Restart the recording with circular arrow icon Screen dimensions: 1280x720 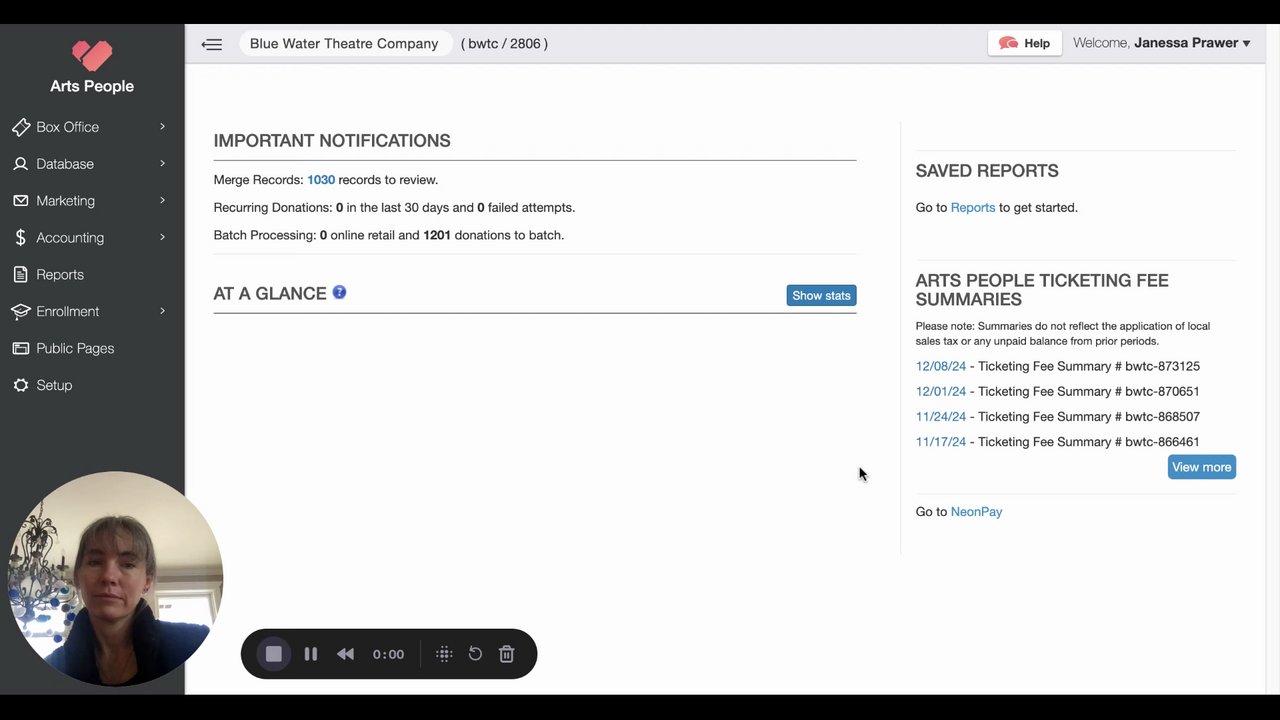(x=475, y=654)
